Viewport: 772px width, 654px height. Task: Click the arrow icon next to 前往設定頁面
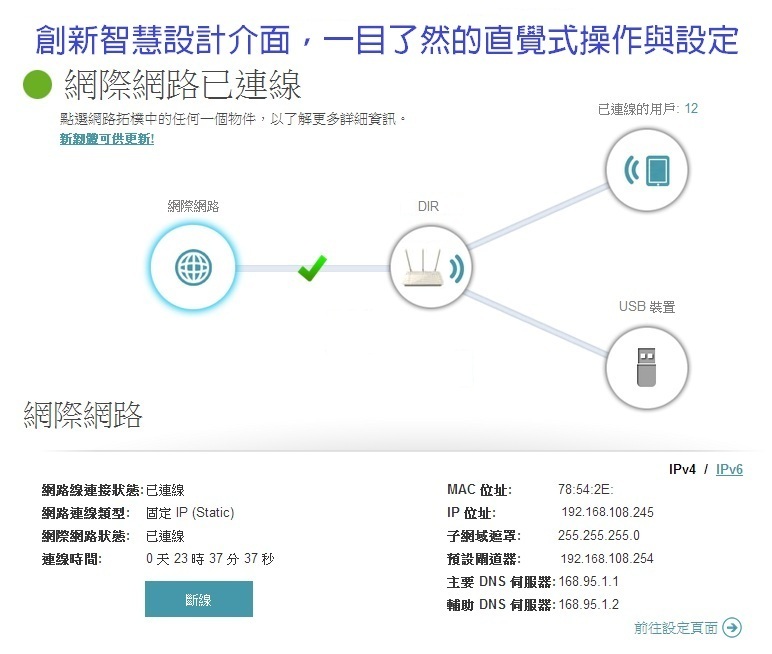[732, 628]
